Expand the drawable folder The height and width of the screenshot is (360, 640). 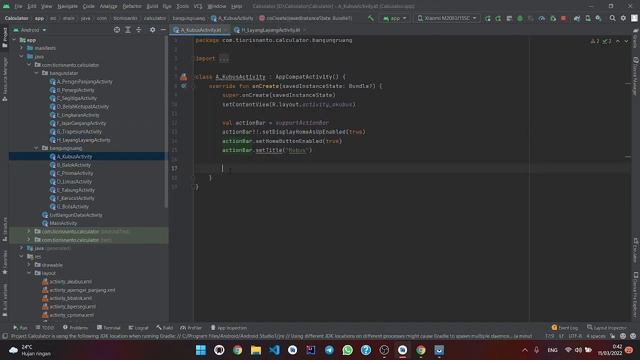(29, 265)
